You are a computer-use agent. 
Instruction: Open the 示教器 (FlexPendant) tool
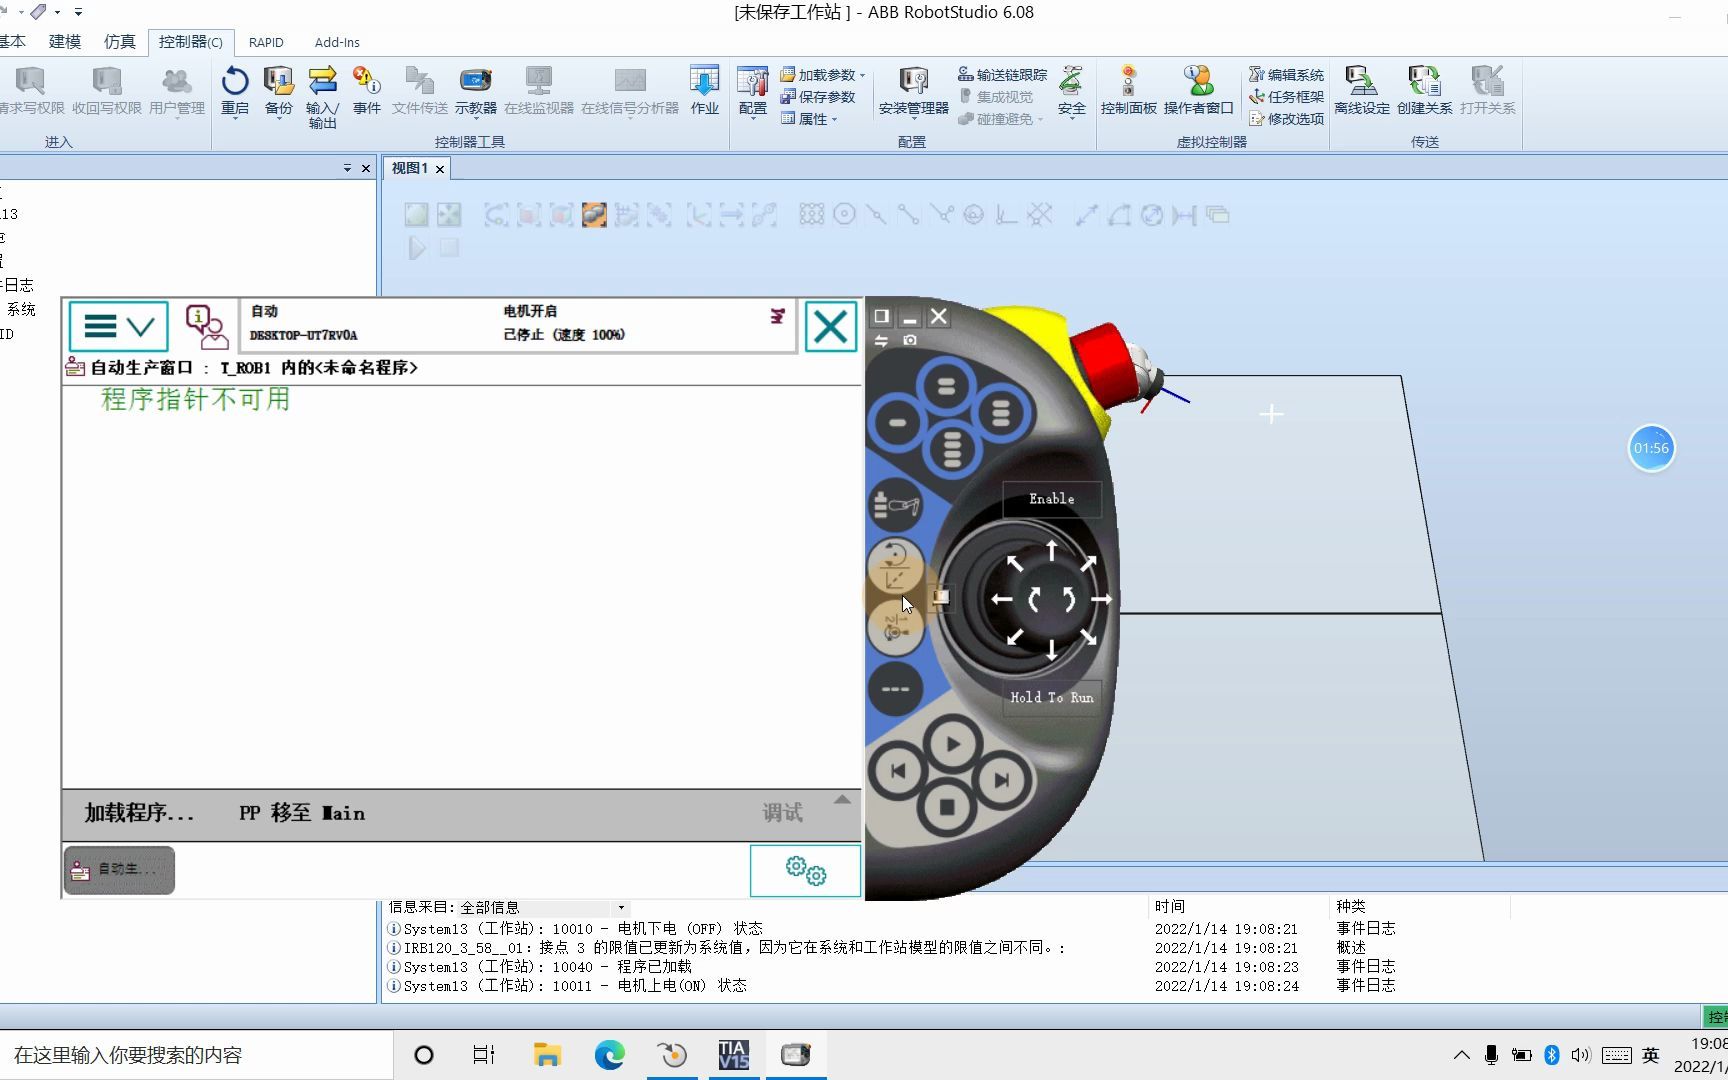tap(475, 91)
